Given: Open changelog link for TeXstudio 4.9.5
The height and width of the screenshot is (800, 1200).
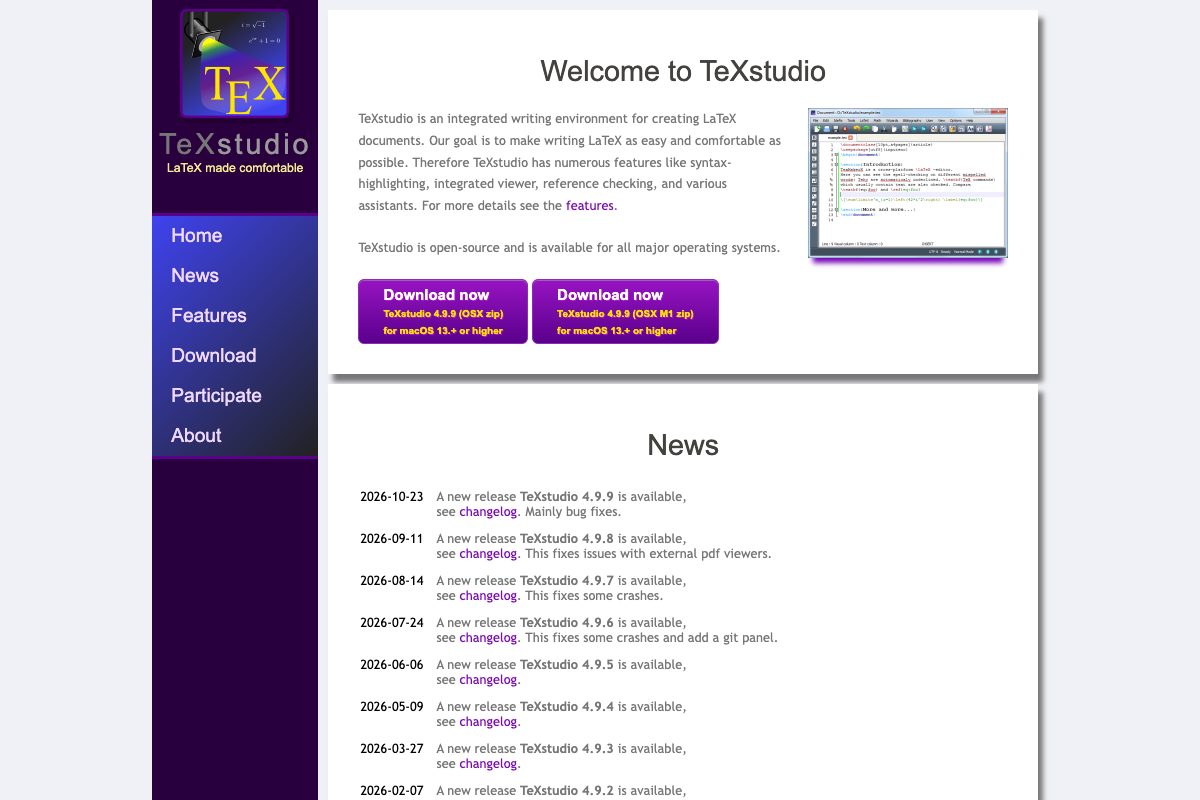Looking at the screenshot, I should (488, 680).
